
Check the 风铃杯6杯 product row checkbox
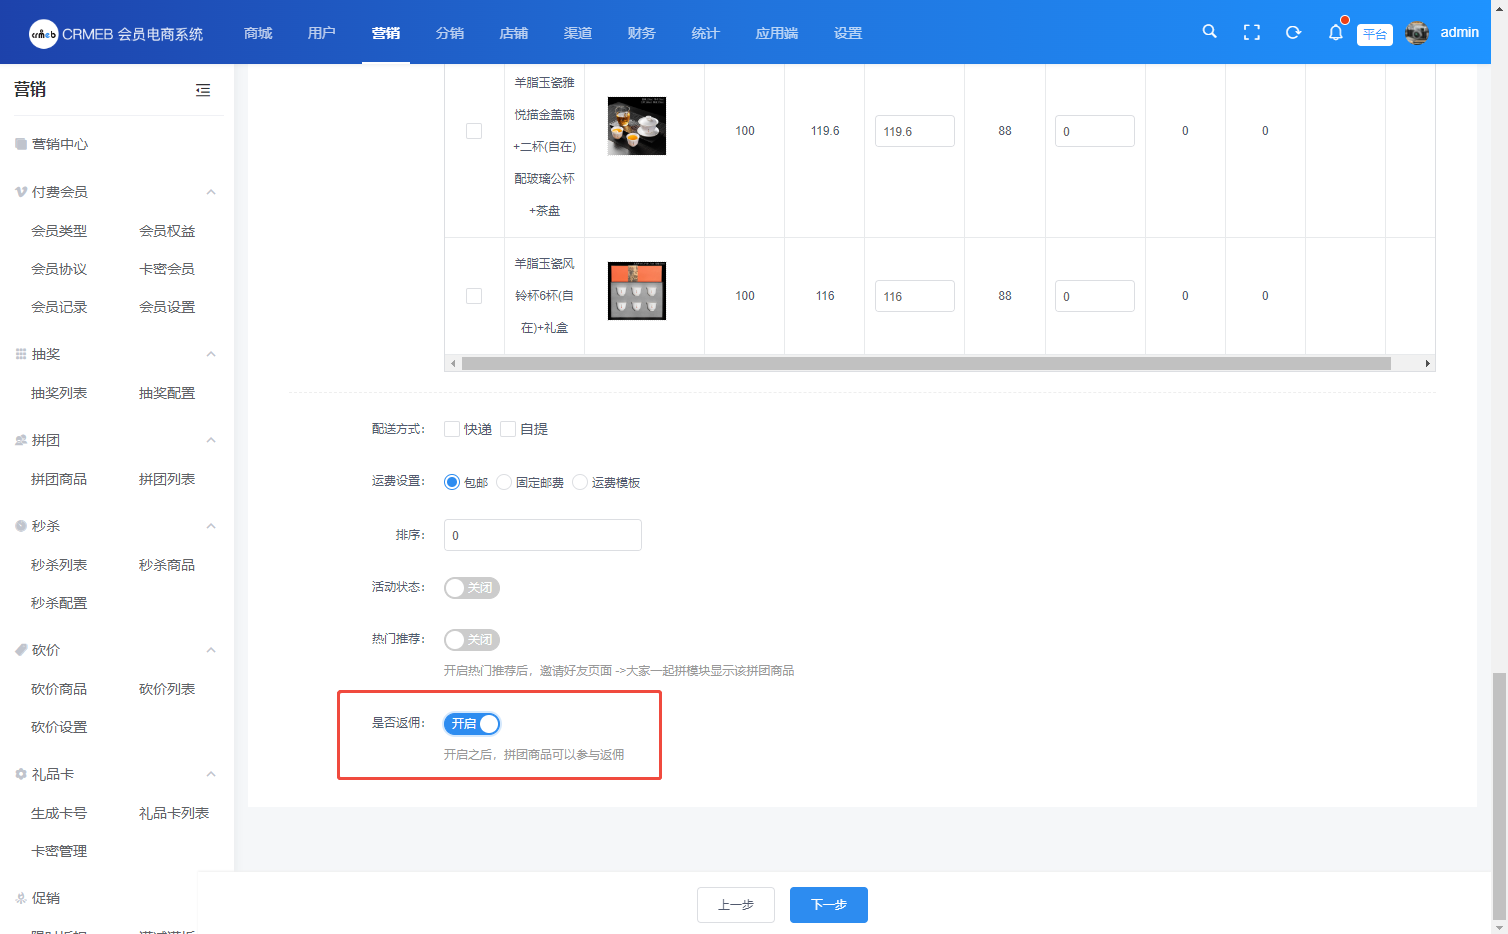474,296
